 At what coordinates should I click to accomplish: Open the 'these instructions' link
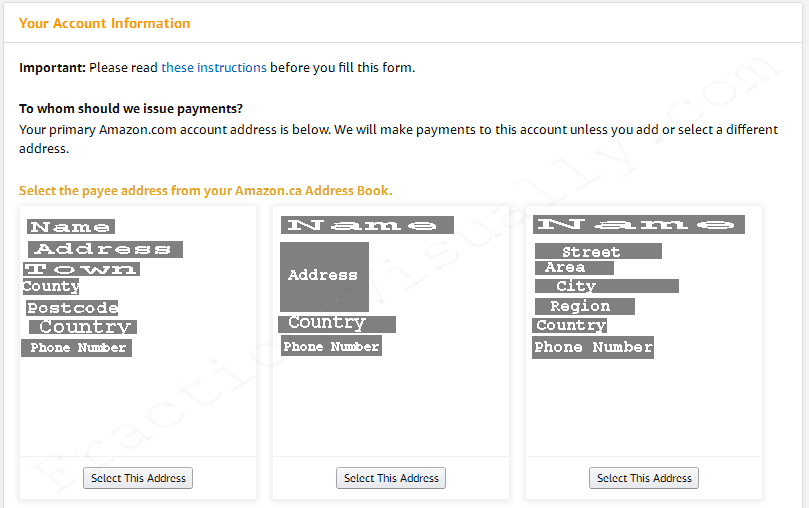214,68
